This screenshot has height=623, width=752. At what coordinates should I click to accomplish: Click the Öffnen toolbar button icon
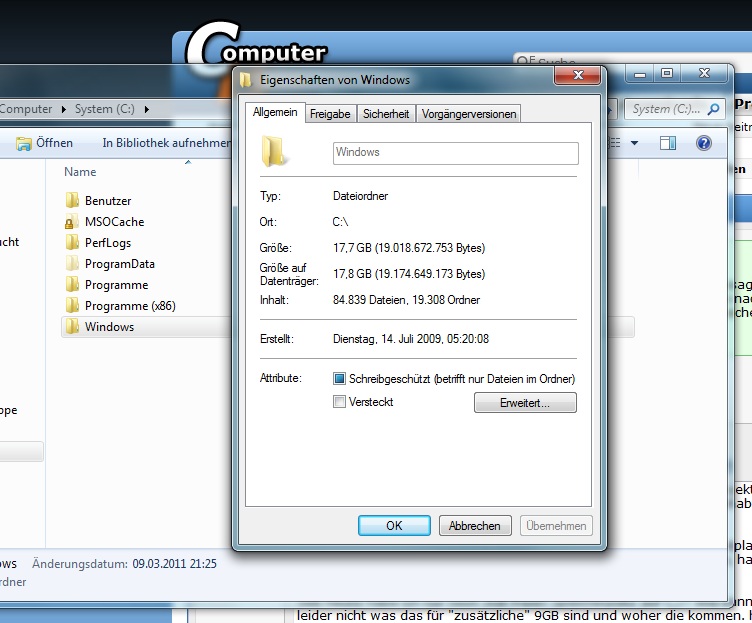coord(24,143)
